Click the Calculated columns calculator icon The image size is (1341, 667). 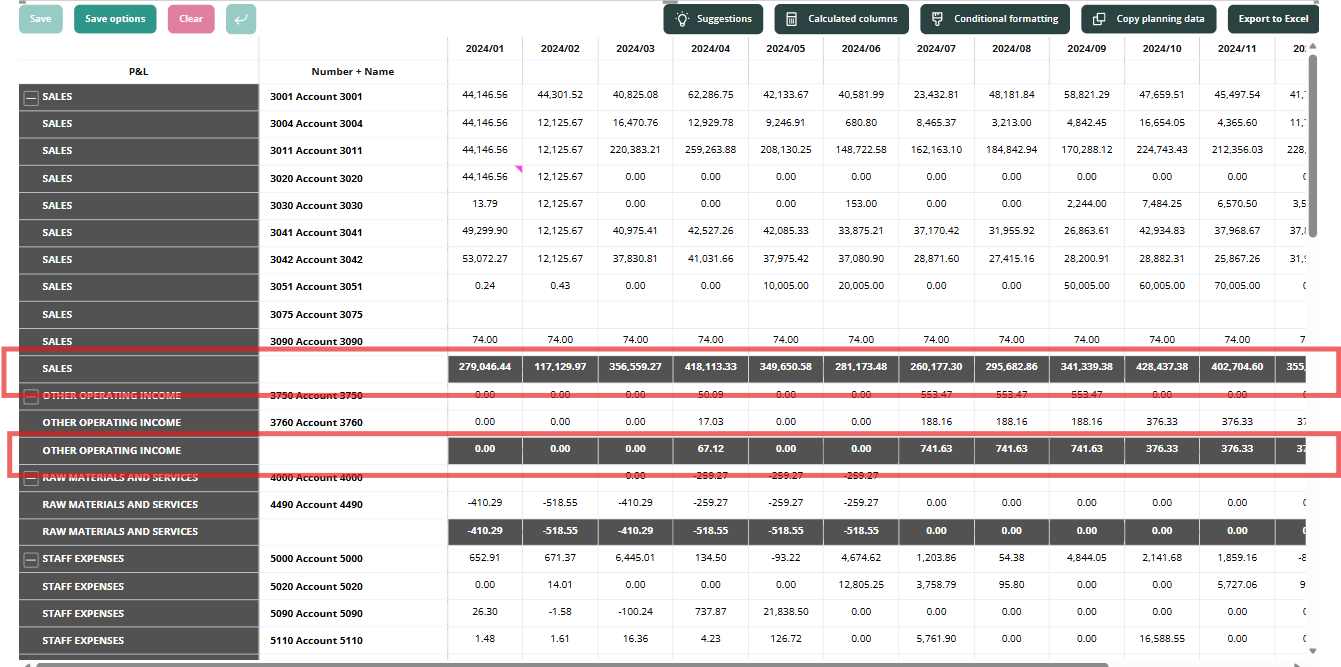click(x=792, y=19)
